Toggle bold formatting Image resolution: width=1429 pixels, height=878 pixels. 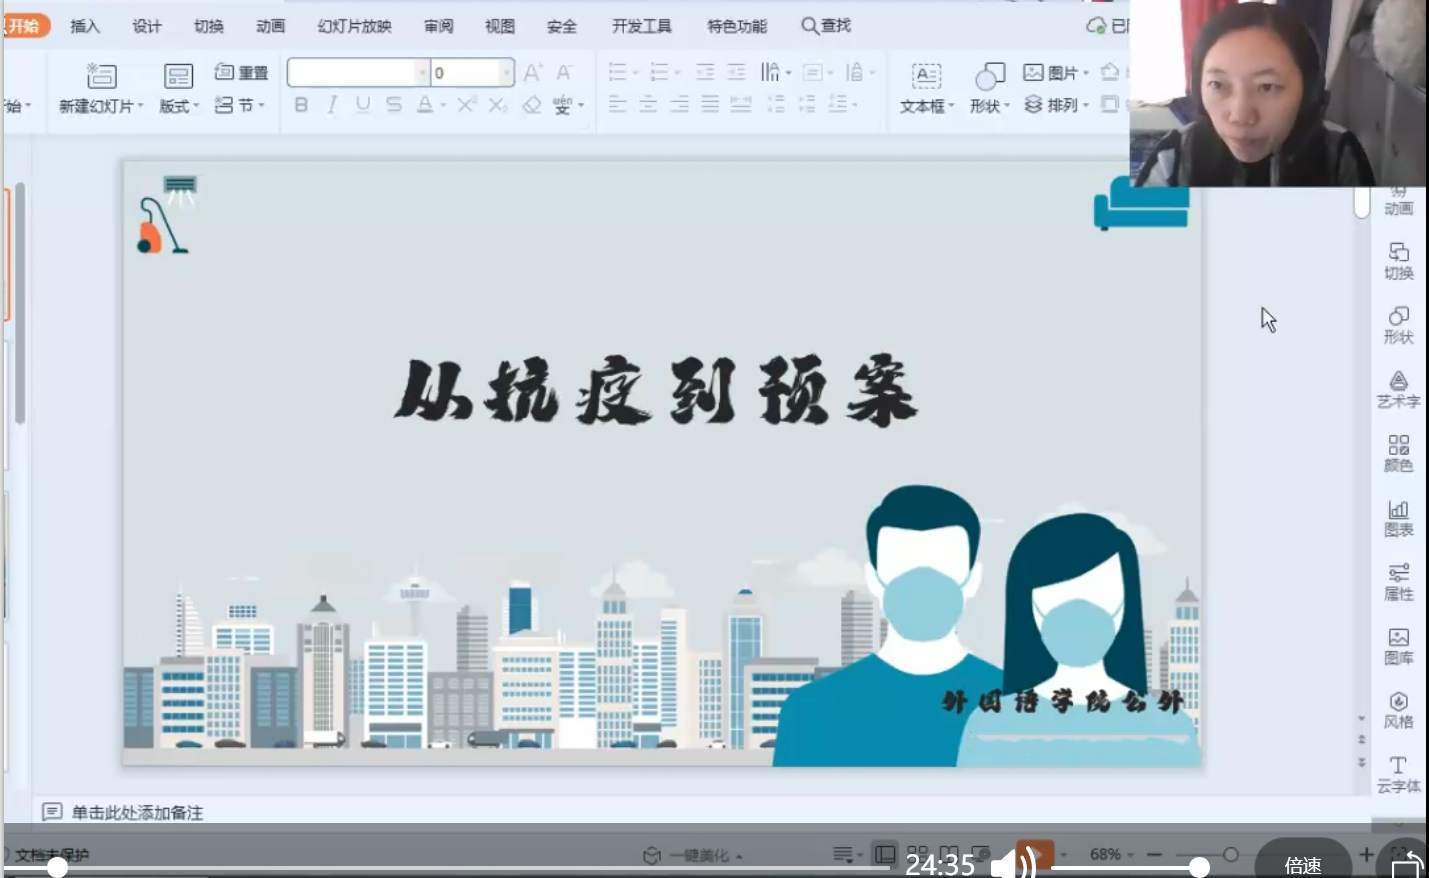click(x=301, y=105)
